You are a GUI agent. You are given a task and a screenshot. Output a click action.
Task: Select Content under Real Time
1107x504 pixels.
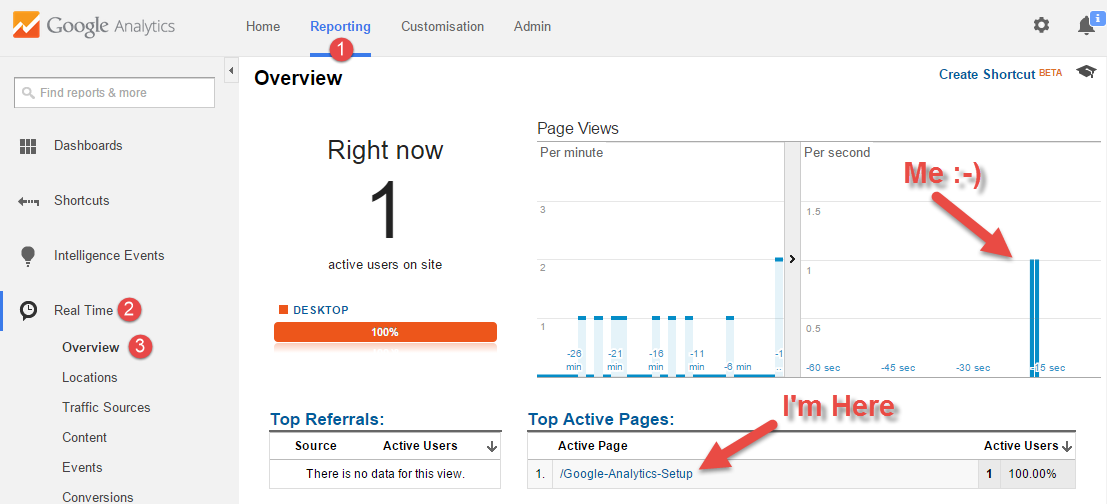tap(85, 438)
